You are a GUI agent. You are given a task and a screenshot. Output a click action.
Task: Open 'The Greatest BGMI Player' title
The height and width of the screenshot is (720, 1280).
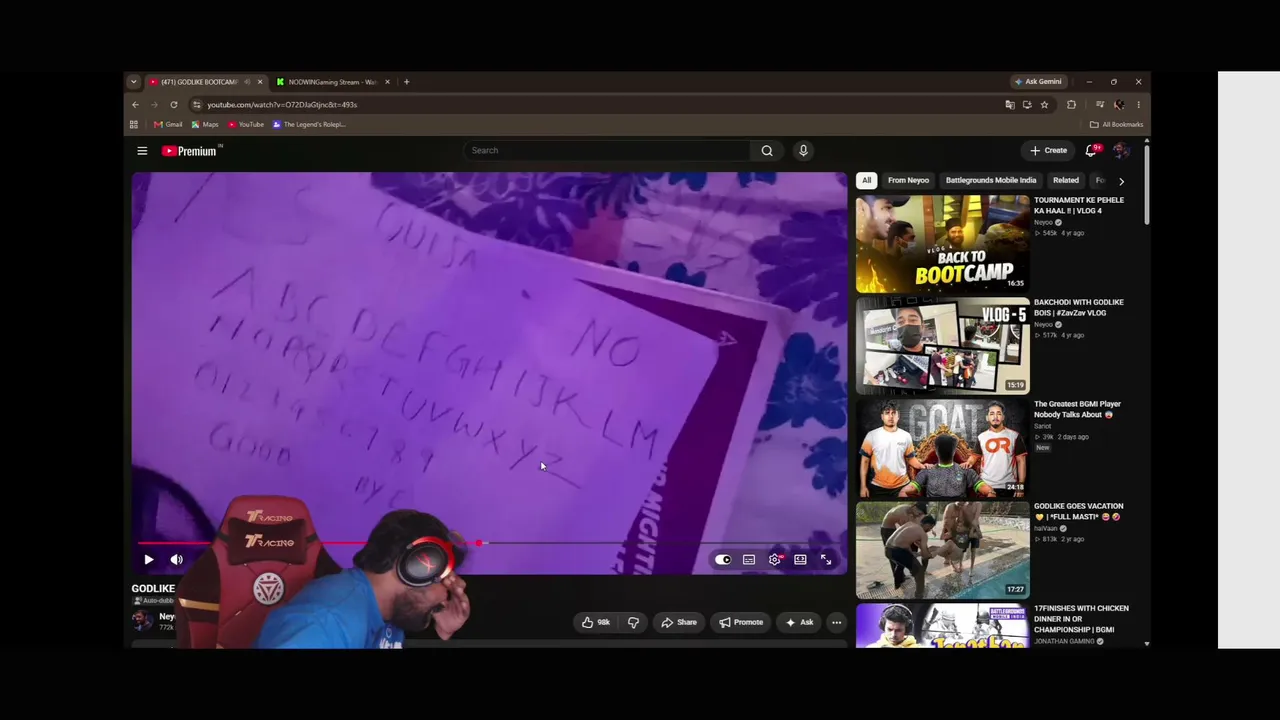(x=1077, y=409)
